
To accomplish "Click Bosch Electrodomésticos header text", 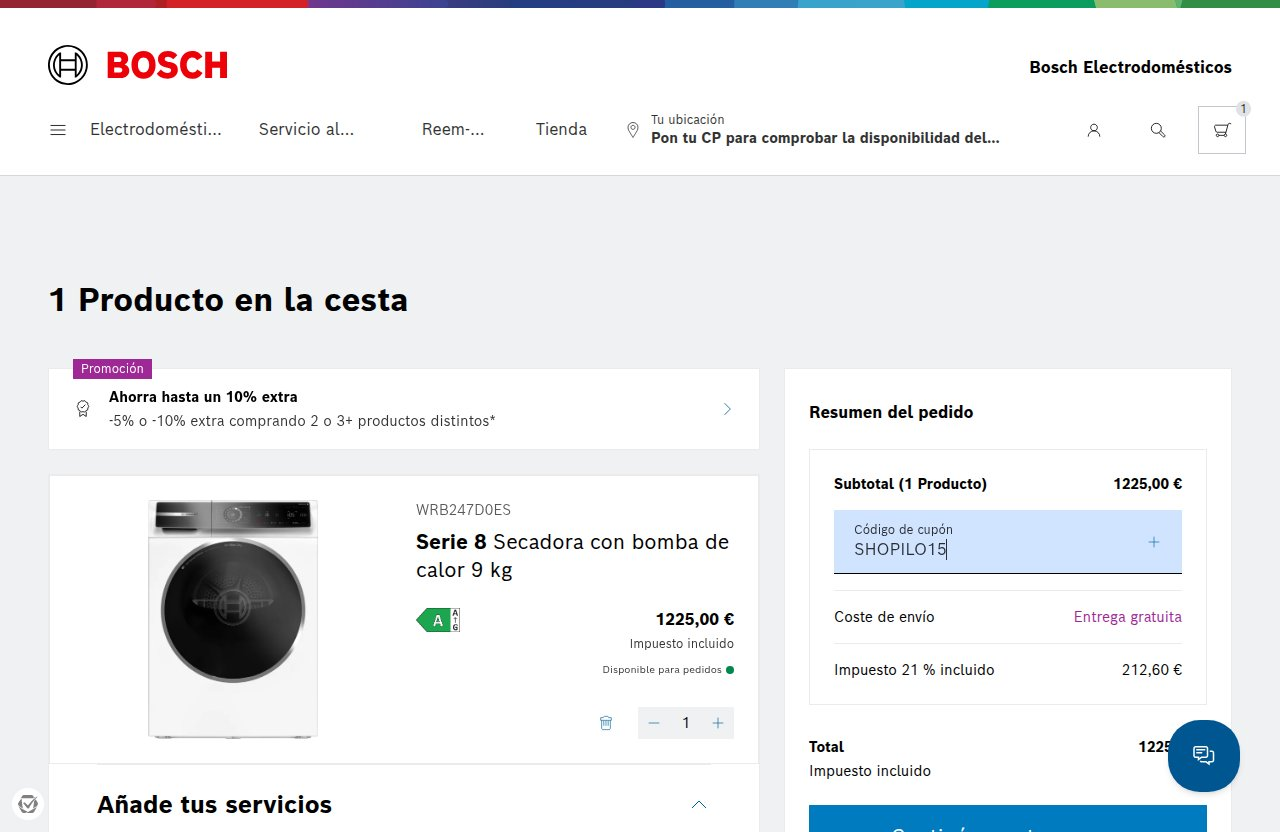I will click(x=1130, y=67).
